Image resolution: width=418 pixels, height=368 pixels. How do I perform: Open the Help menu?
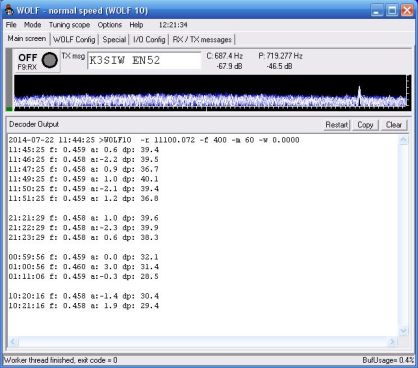pyautogui.click(x=136, y=25)
